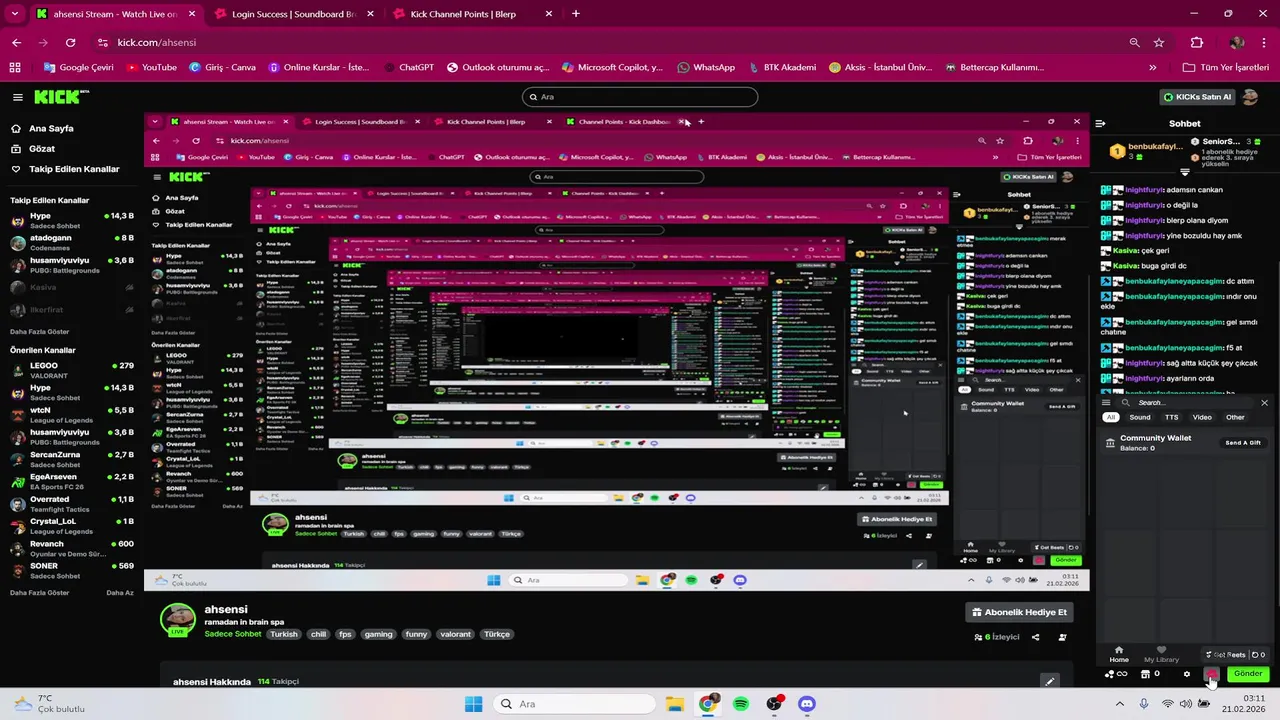
Task: Click Abonelik Hediye Et button
Action: 1019,612
